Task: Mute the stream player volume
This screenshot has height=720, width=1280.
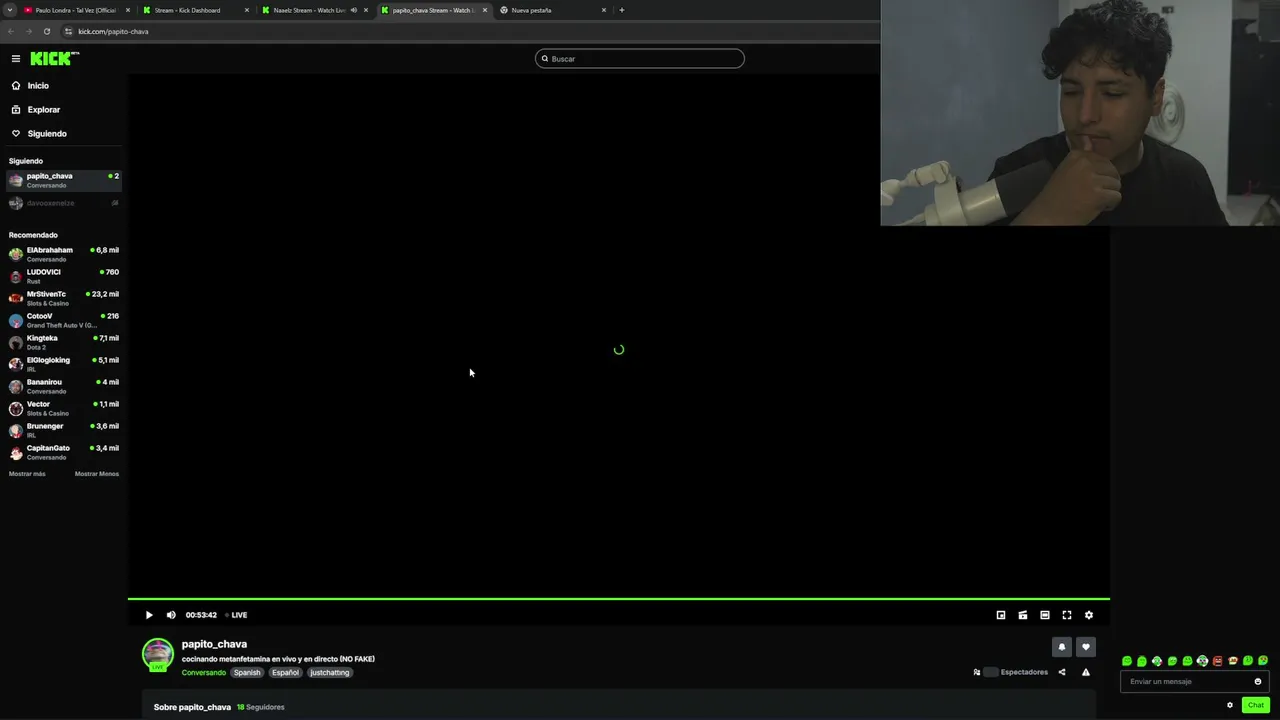Action: coord(171,615)
